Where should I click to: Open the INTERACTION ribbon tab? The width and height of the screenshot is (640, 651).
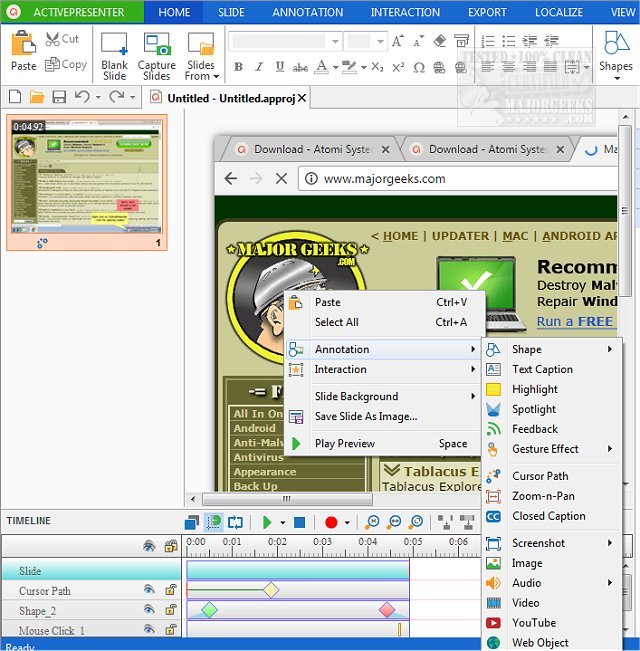pos(405,12)
